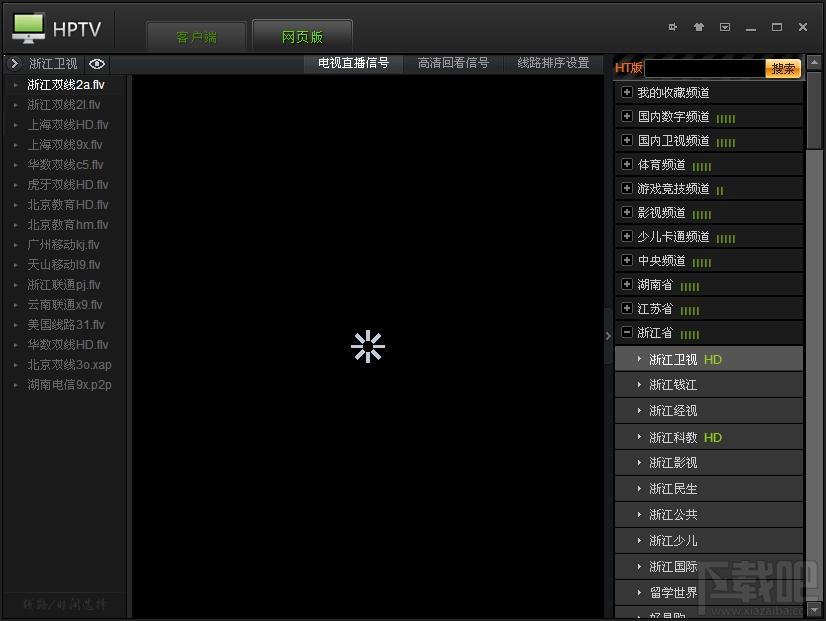Collapse the right channel panel arrow handle

(x=608, y=336)
